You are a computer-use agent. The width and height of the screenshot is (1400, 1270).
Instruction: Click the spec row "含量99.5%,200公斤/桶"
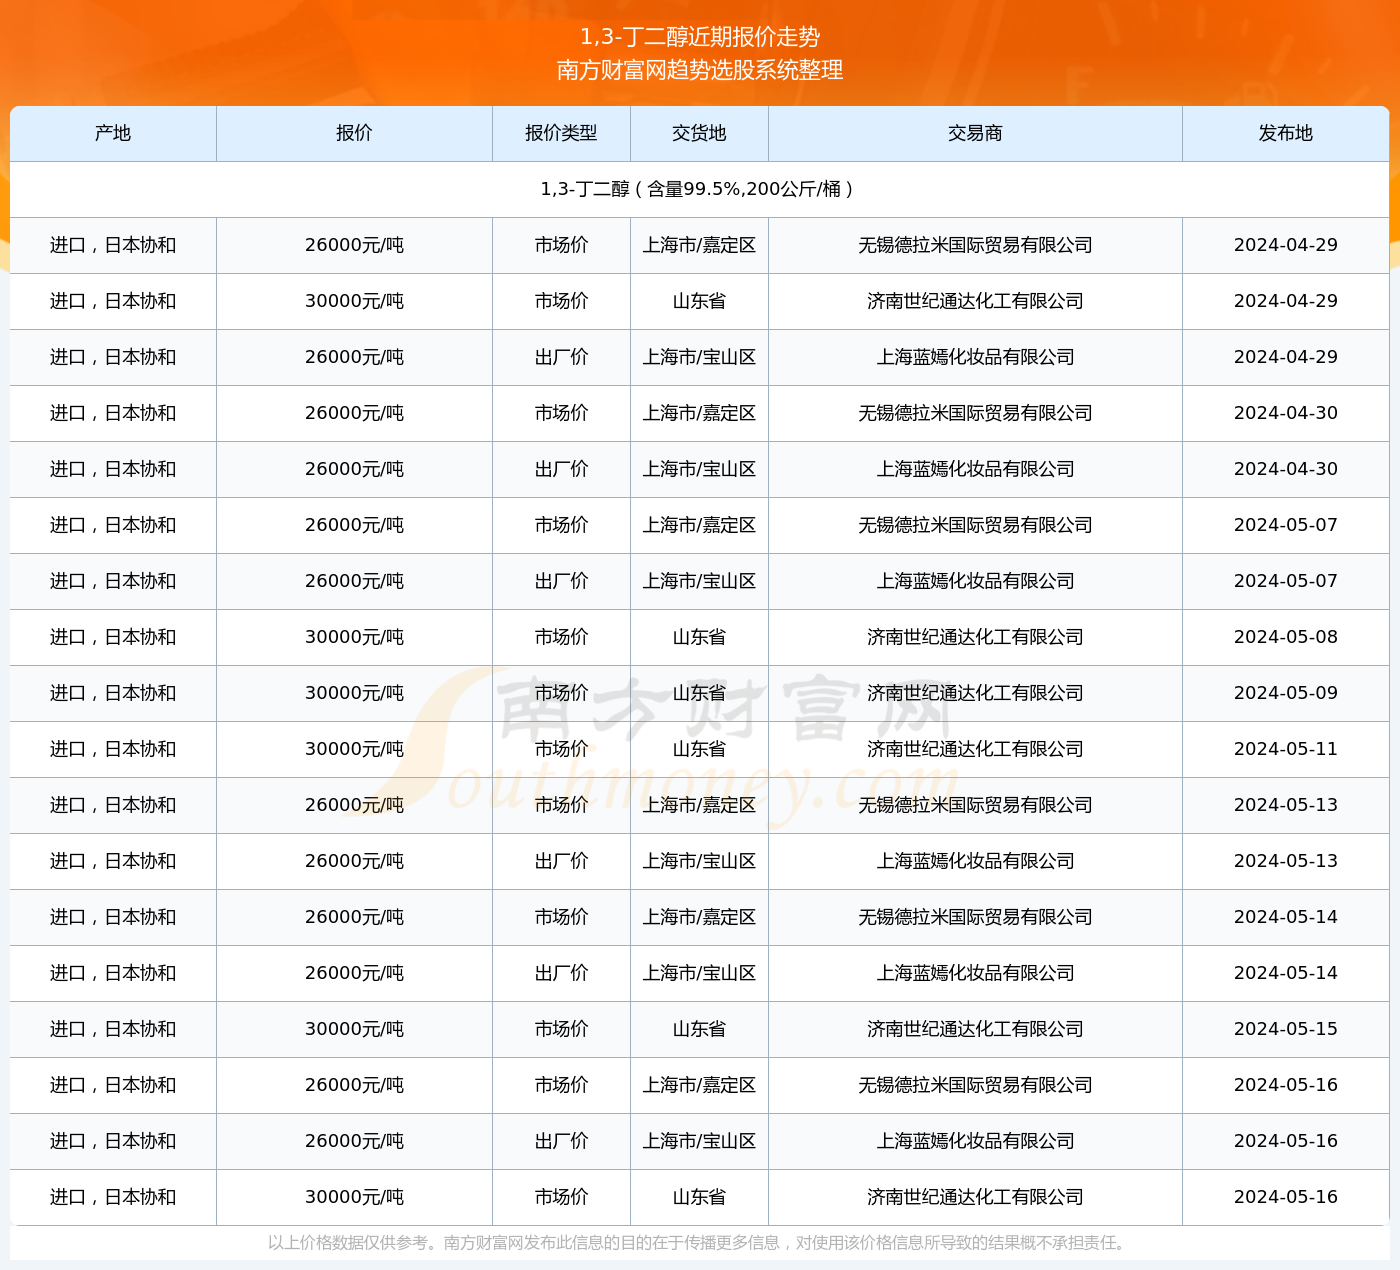pyautogui.click(x=700, y=189)
